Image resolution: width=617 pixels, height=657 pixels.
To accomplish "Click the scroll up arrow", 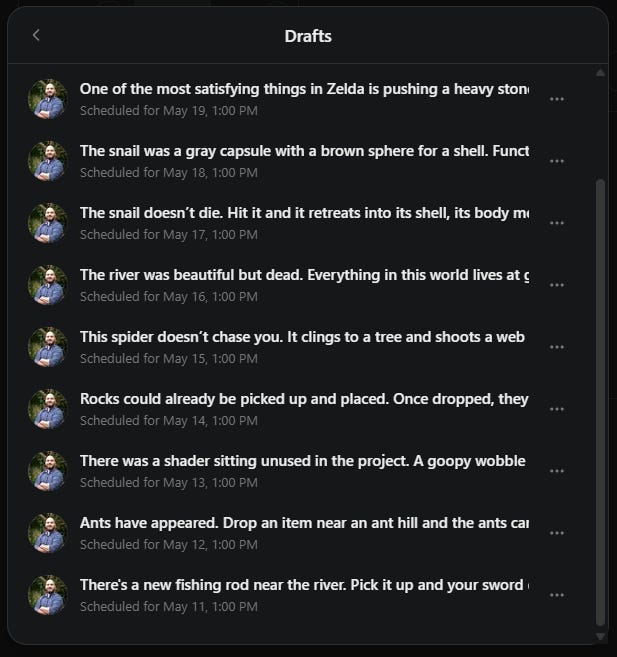I will tap(600, 73).
